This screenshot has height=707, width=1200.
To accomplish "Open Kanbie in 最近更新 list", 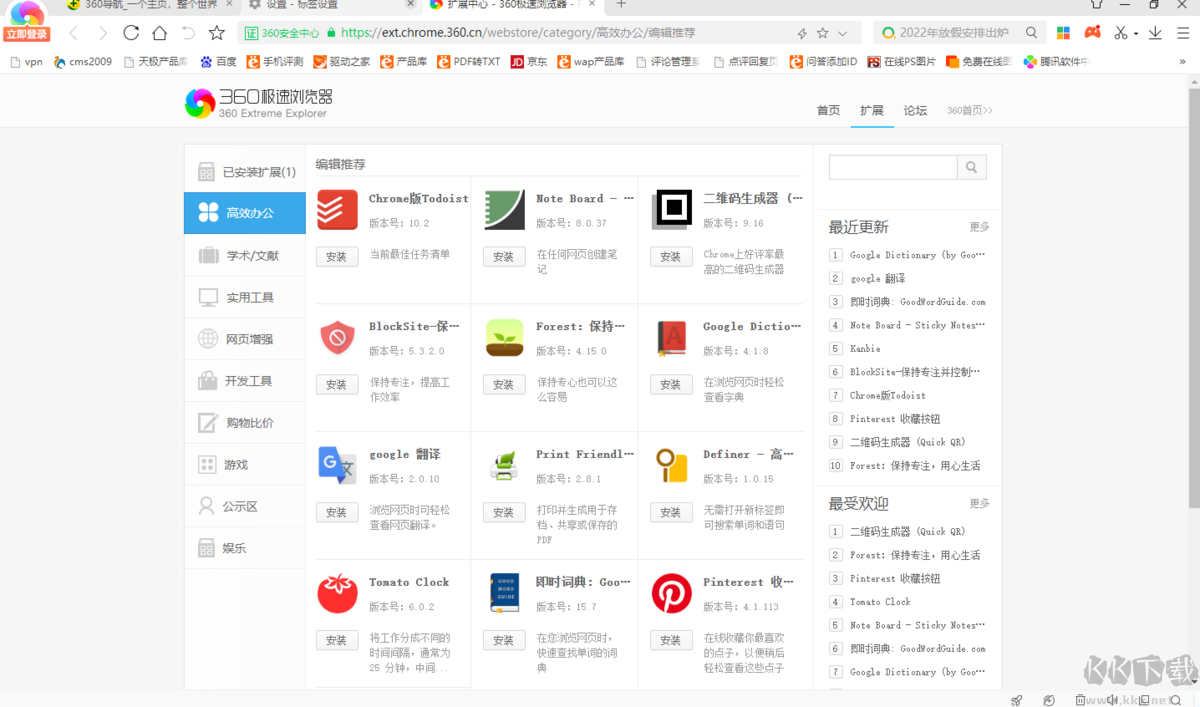I will 865,349.
